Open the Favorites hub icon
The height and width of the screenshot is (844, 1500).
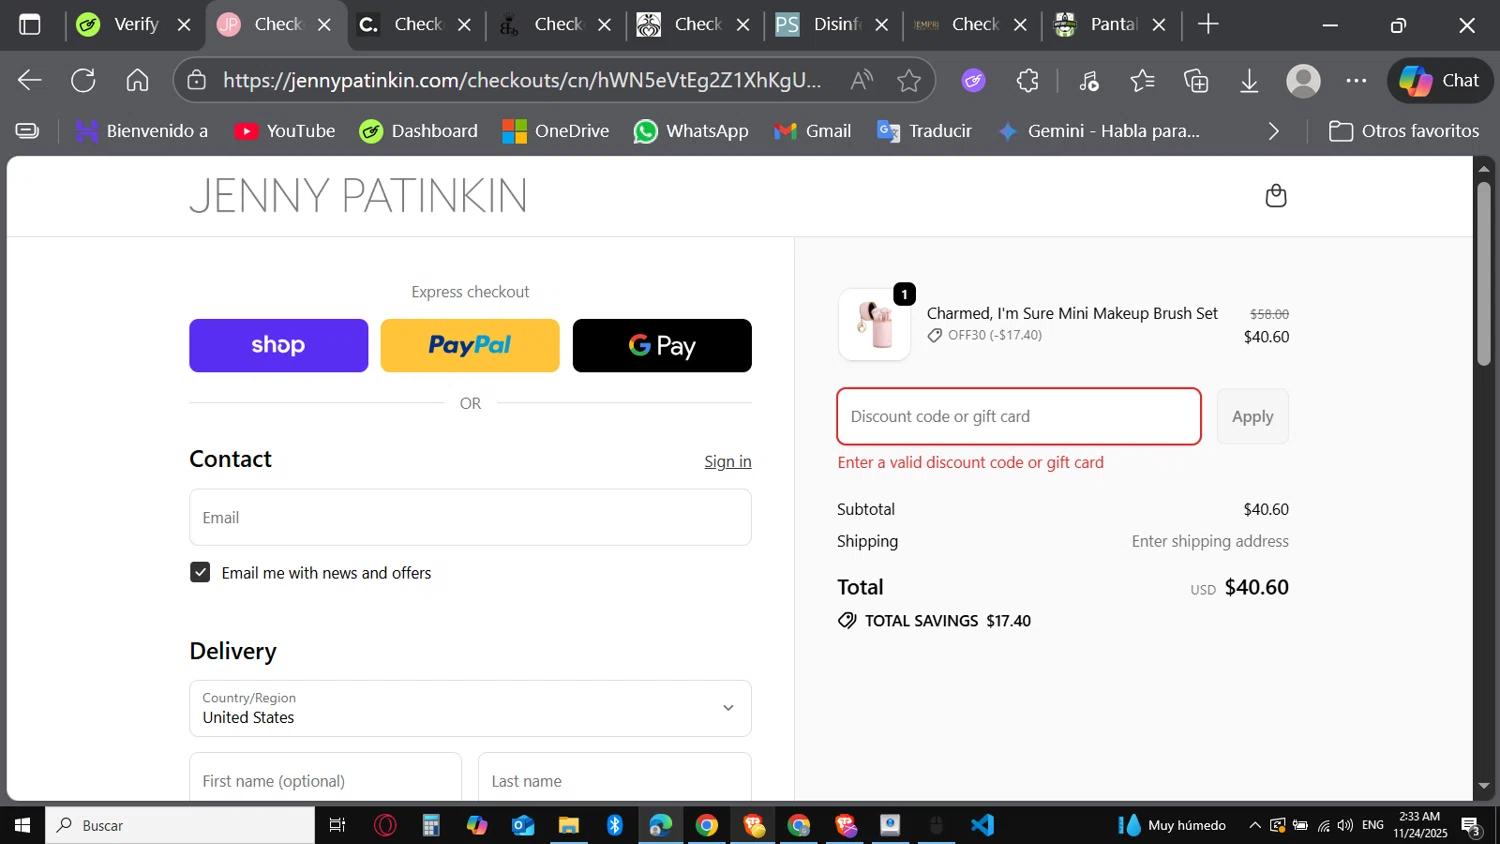tap(1142, 81)
